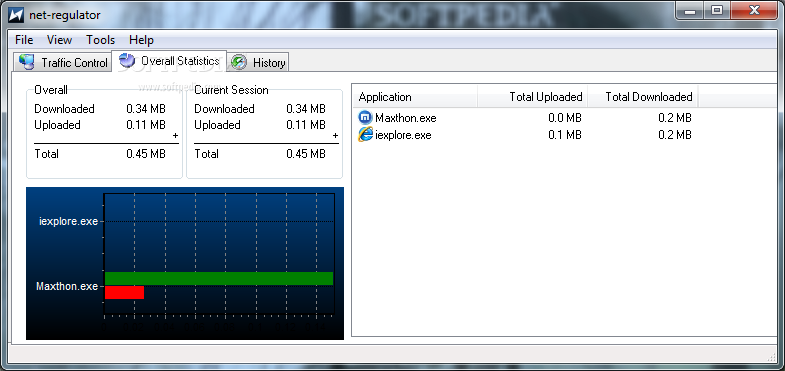Screen dimensions: 785x371
Task: Click the Overall Uploaded 0.11 MB value
Action: [146, 125]
